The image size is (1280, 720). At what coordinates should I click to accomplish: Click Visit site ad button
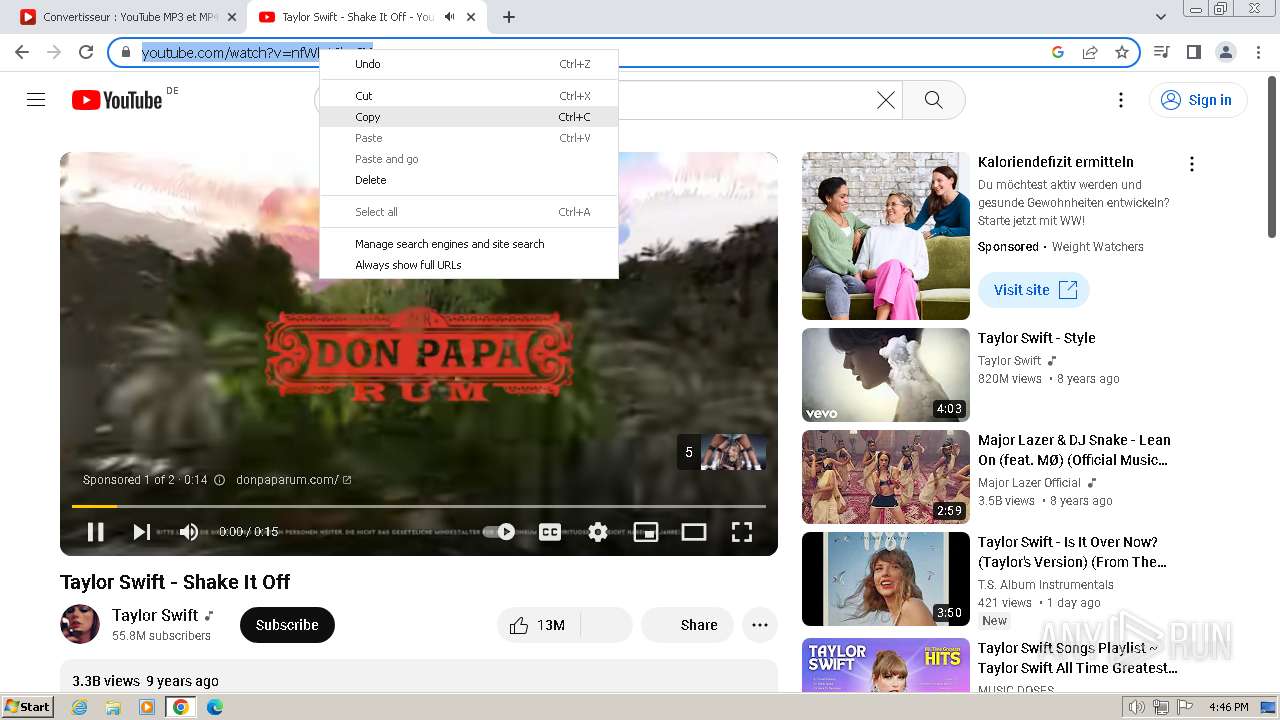(1034, 290)
